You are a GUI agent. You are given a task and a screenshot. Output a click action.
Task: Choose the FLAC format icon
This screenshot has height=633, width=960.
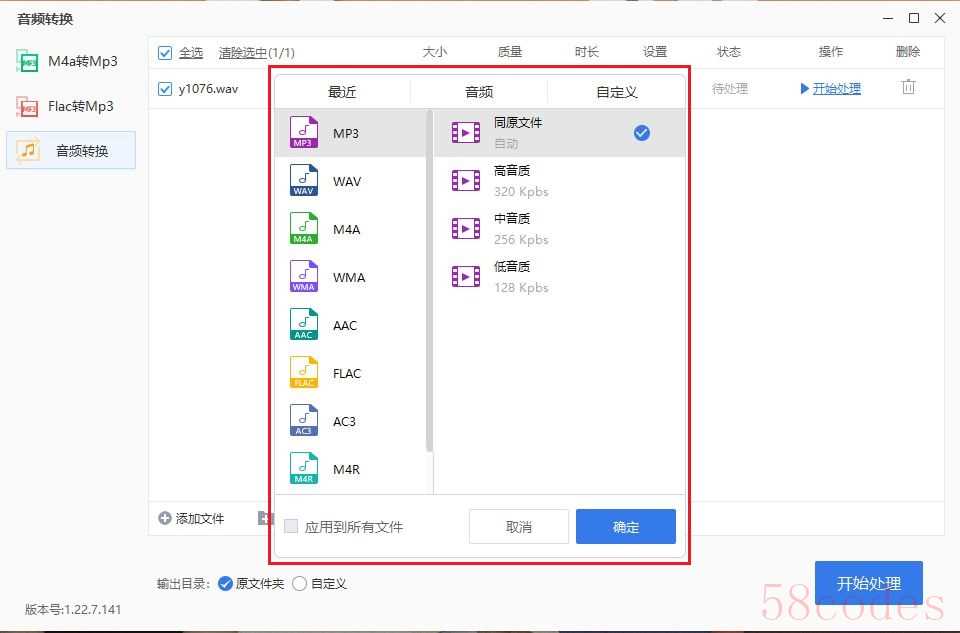pyautogui.click(x=304, y=373)
